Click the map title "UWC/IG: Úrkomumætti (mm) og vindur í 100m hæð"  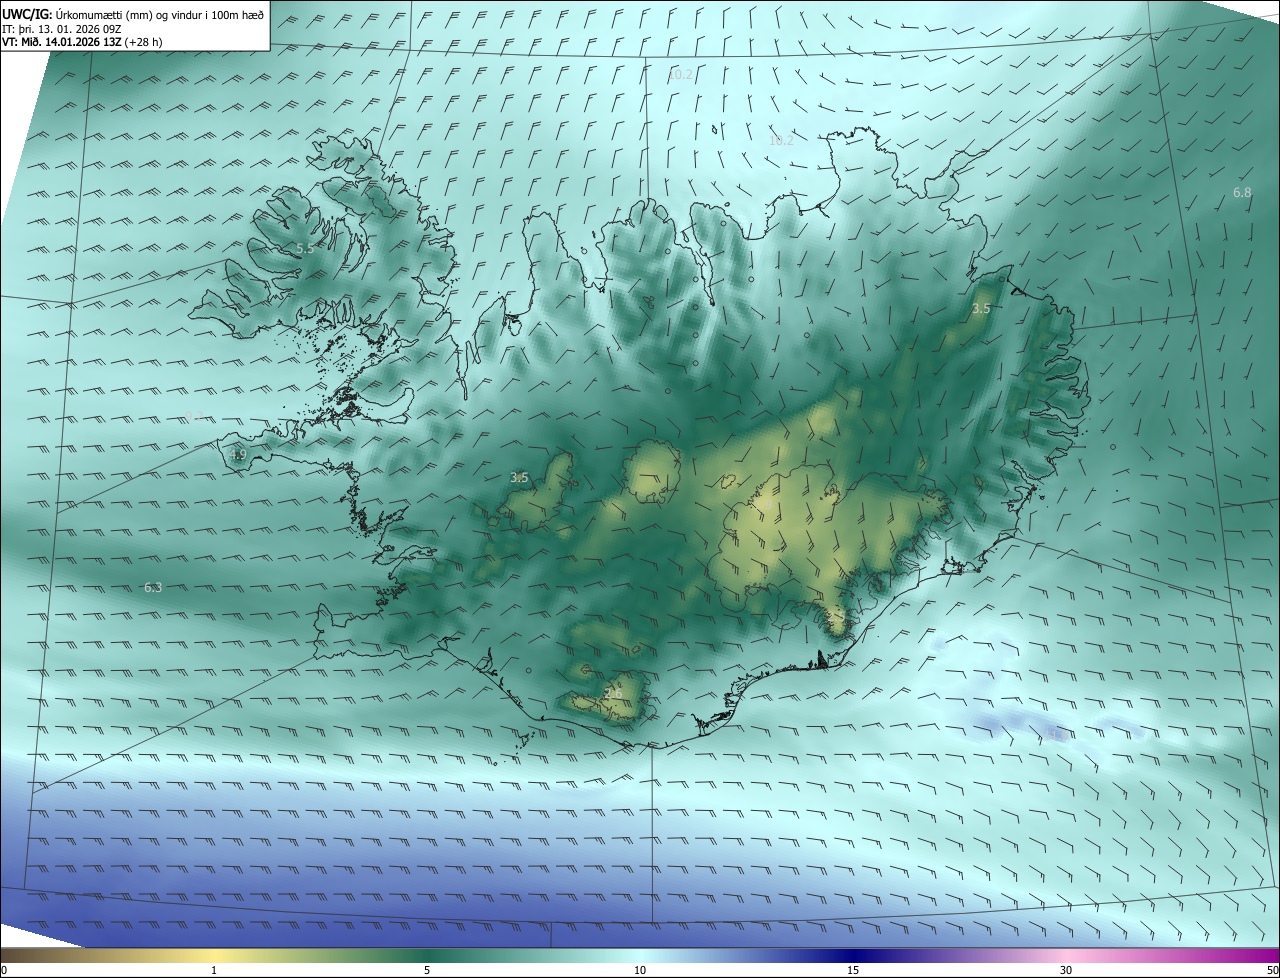click(x=133, y=13)
